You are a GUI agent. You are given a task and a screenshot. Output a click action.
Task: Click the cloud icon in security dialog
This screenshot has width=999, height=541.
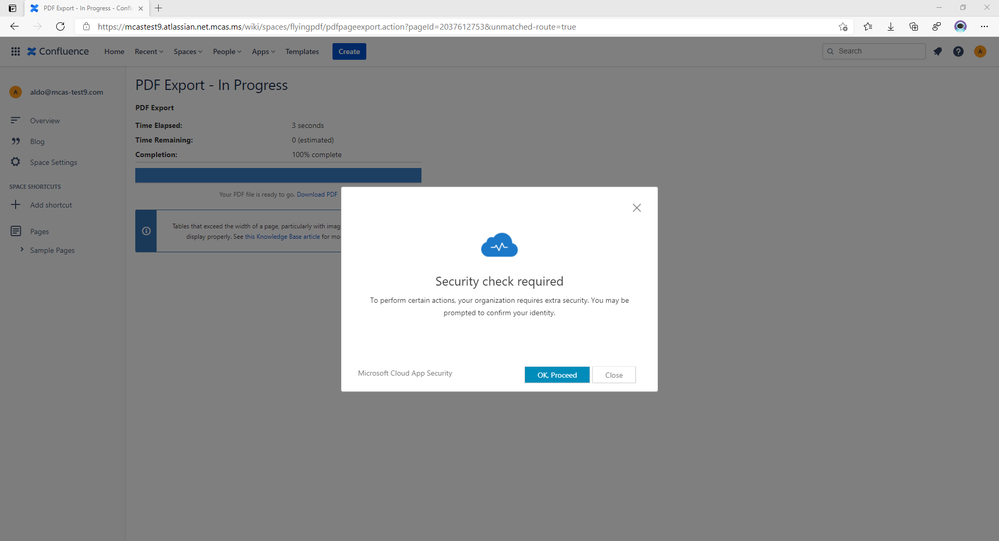tap(500, 245)
